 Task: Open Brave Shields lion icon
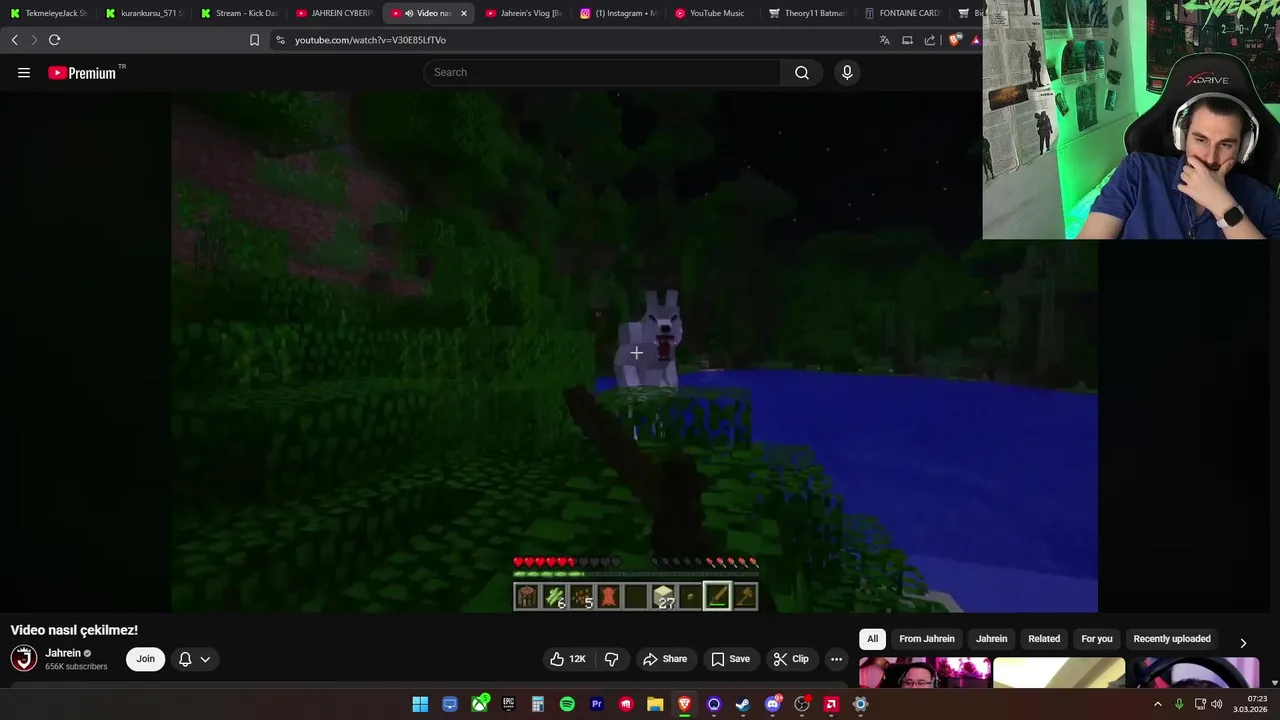[x=954, y=40]
